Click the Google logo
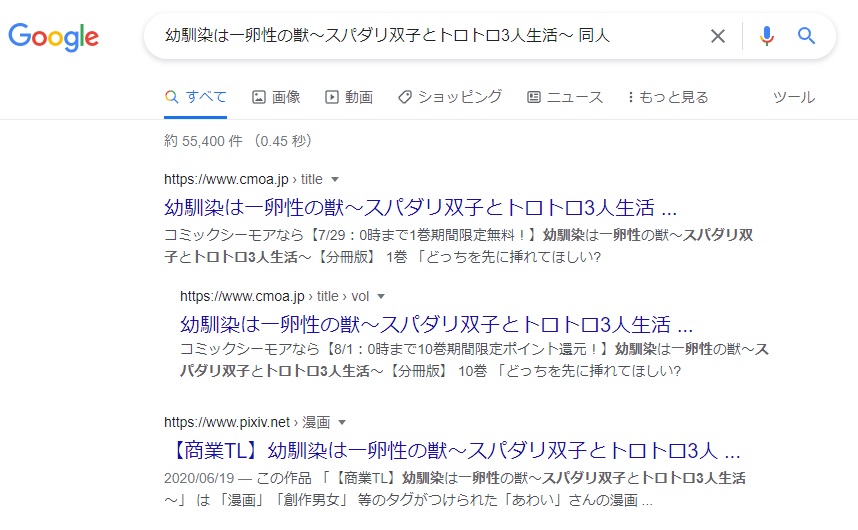The image size is (858, 530). [x=54, y=37]
